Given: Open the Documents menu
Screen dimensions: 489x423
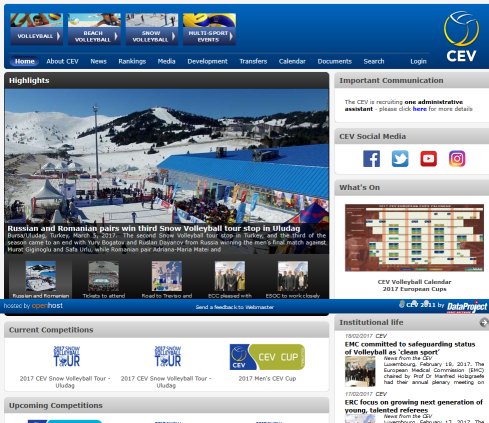Looking at the screenshot, I should click(335, 61).
